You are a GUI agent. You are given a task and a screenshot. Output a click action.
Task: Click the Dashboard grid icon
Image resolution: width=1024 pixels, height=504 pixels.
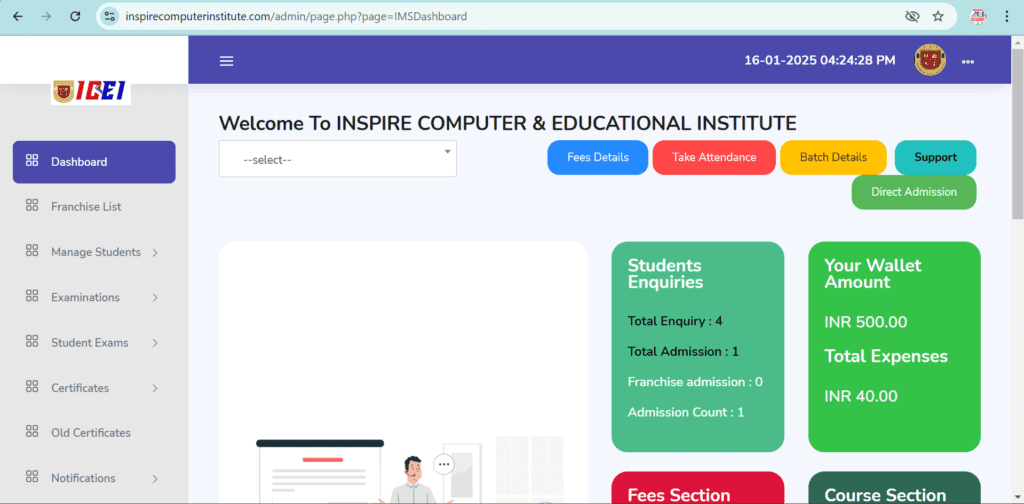point(31,161)
